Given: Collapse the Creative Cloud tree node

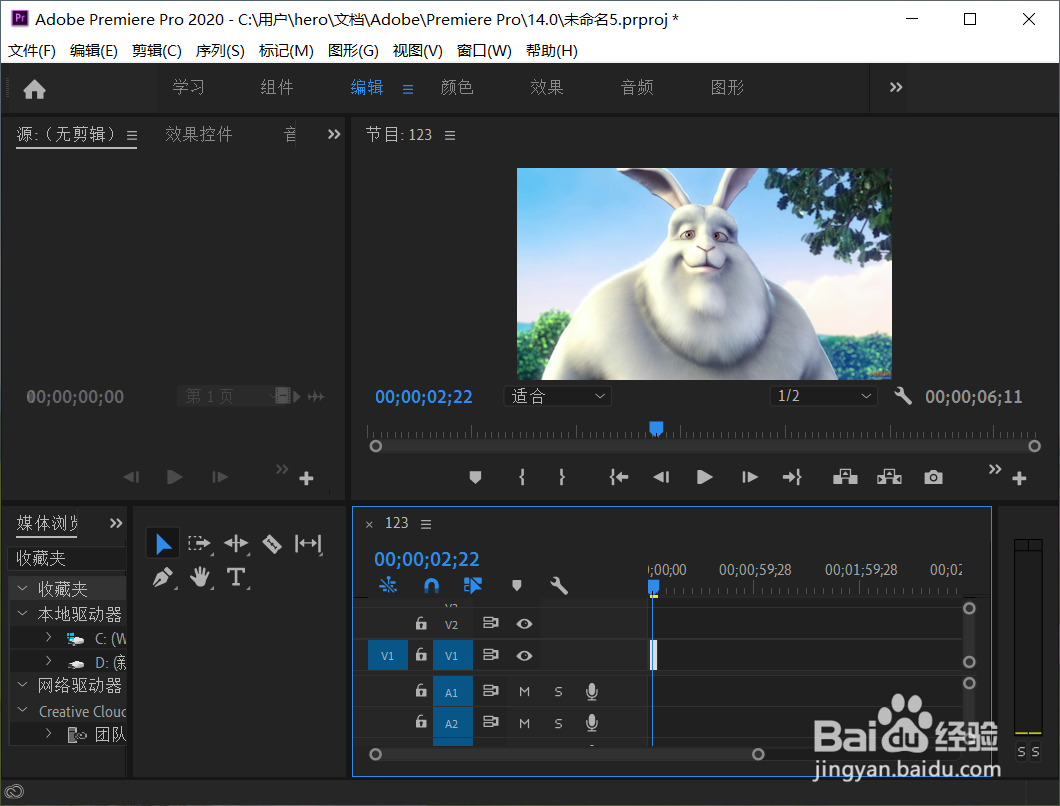Looking at the screenshot, I should click(x=23, y=710).
